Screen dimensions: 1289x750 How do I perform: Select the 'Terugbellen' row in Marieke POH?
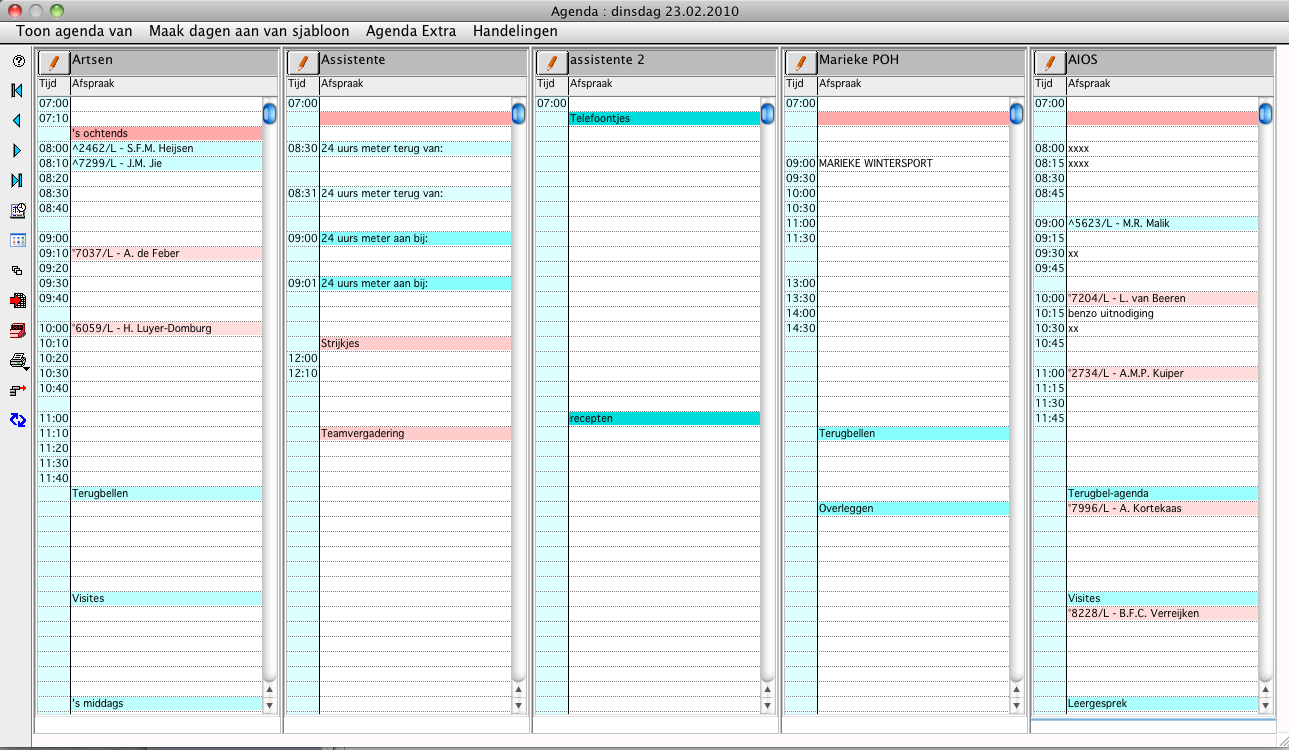pos(913,433)
